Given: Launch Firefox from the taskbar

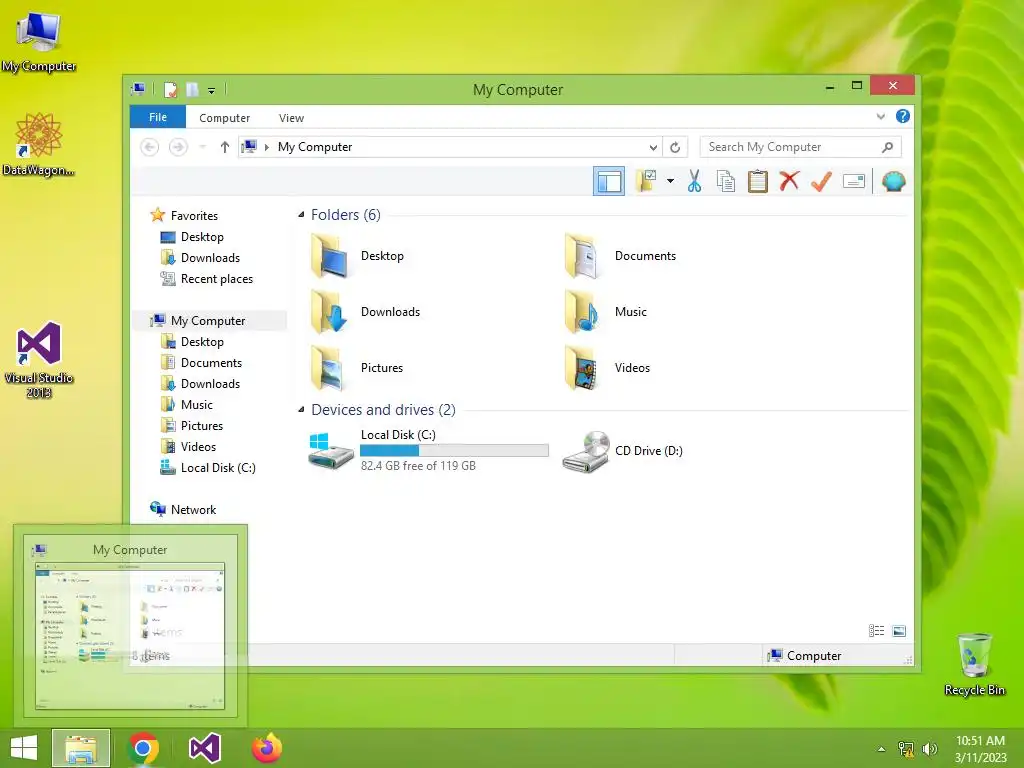Looking at the screenshot, I should pos(266,748).
